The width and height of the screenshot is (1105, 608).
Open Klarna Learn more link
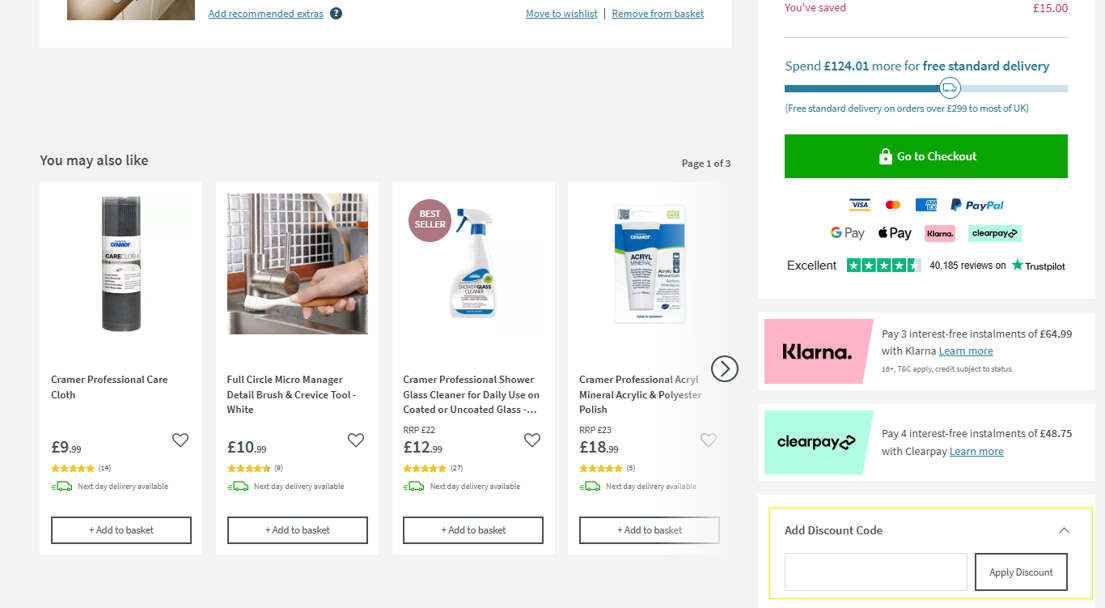[965, 351]
